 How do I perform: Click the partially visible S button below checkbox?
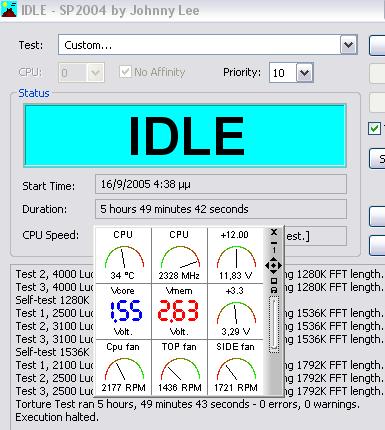point(378,159)
